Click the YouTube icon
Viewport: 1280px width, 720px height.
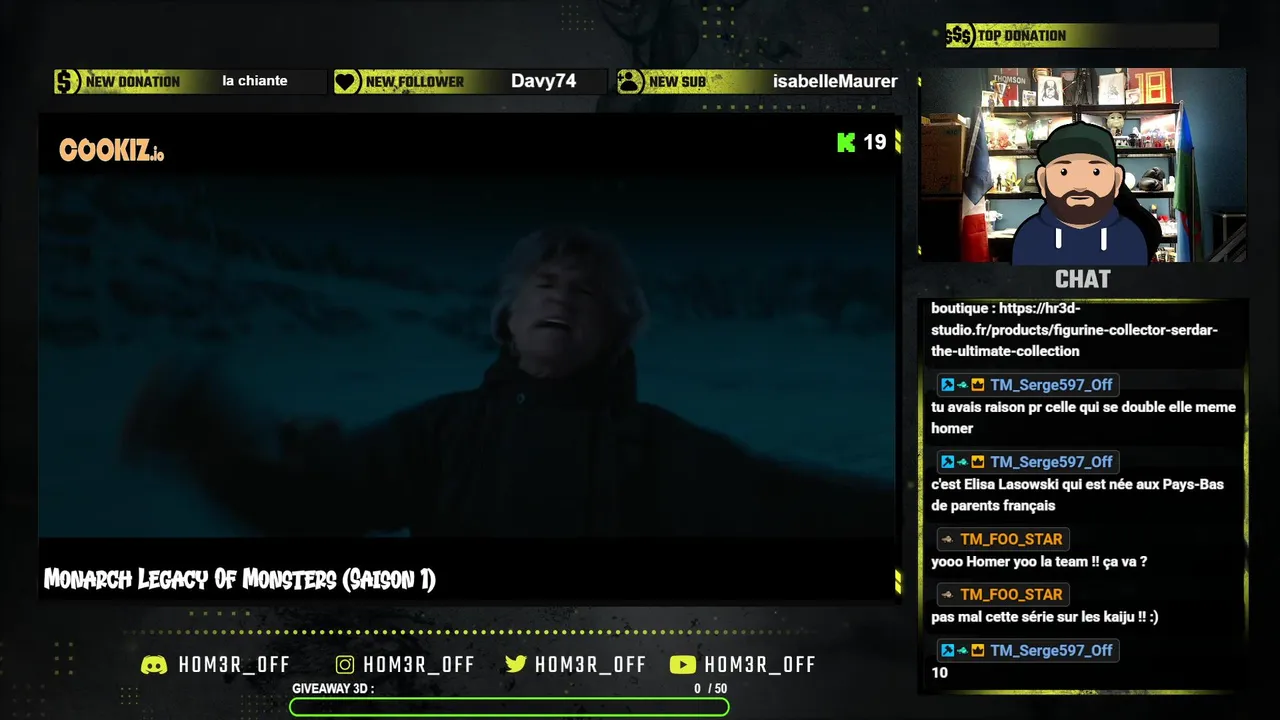(683, 665)
